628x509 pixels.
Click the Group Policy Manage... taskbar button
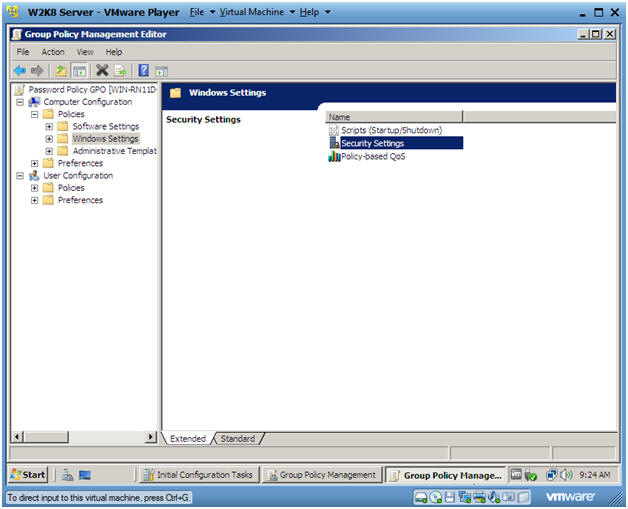pyautogui.click(x=446, y=475)
